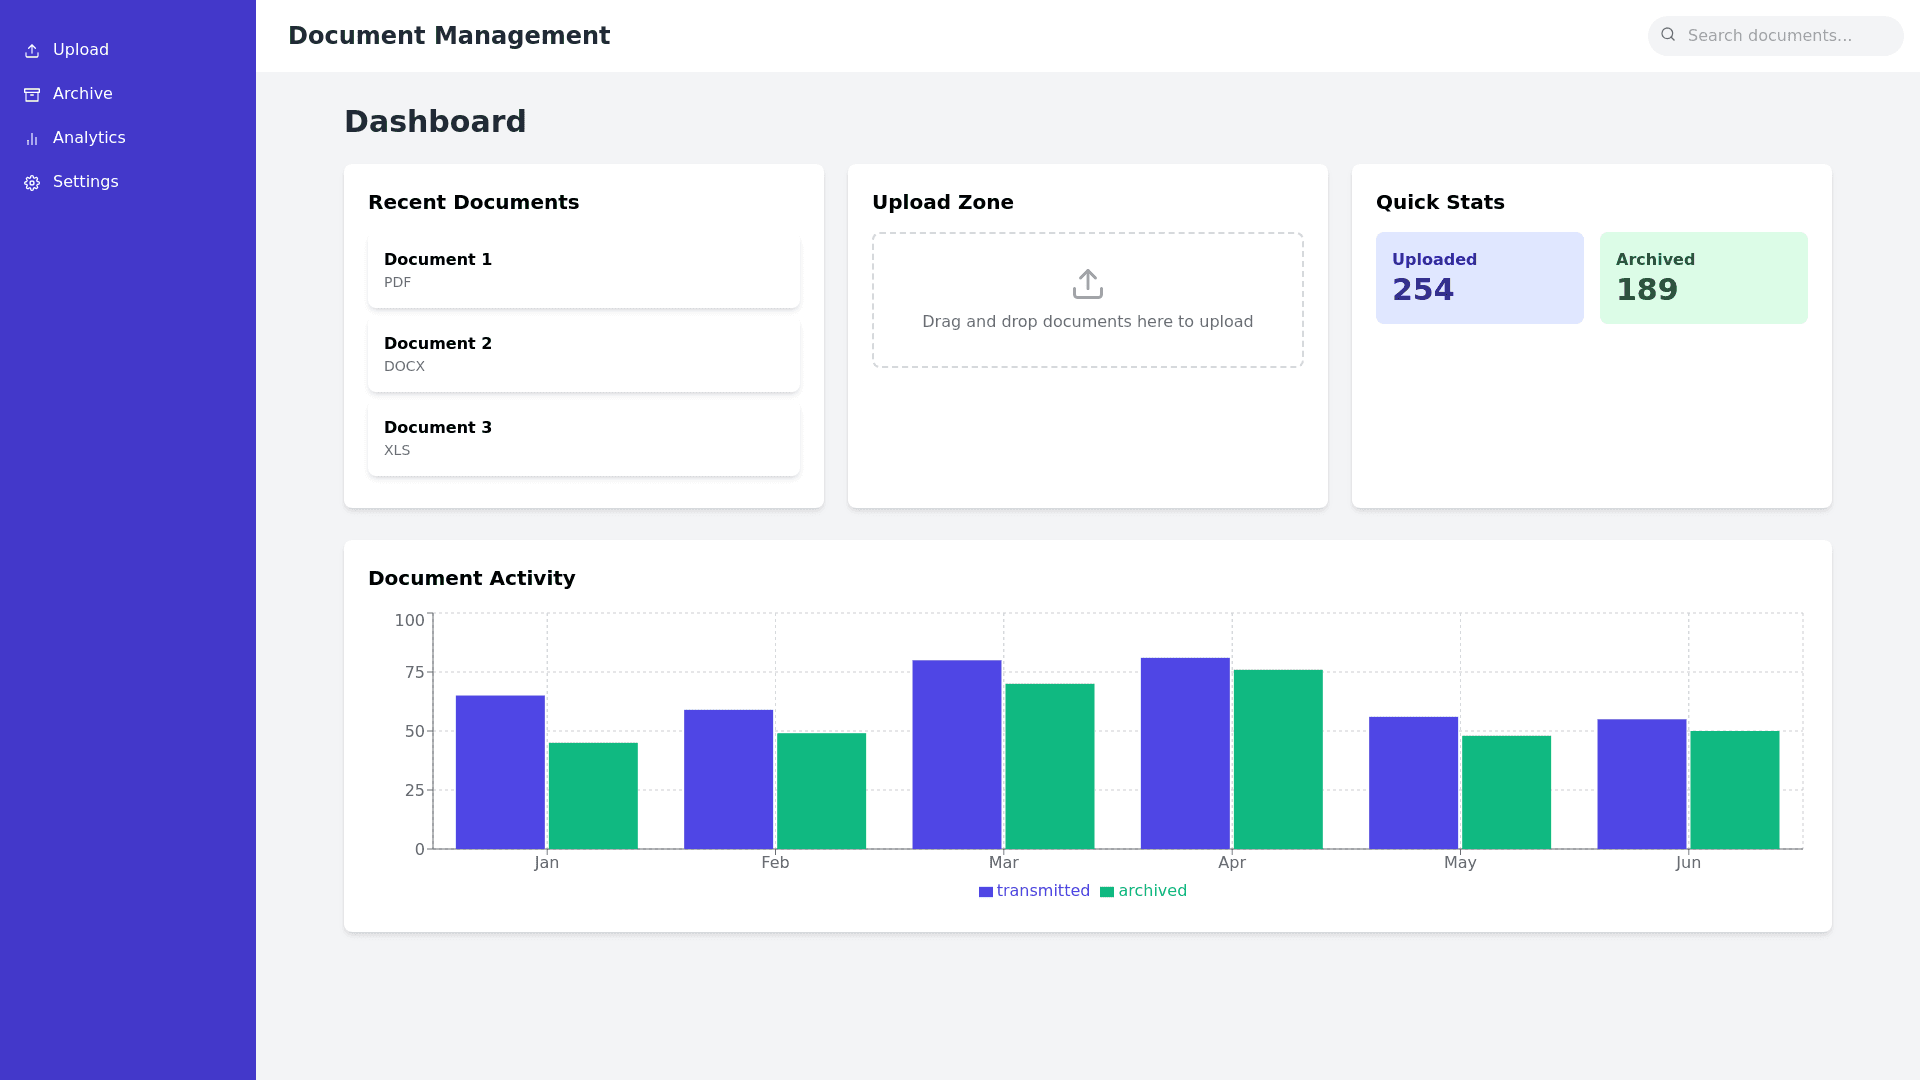Click the Upload icon in sidebar
The image size is (1920, 1080).
[x=32, y=51]
